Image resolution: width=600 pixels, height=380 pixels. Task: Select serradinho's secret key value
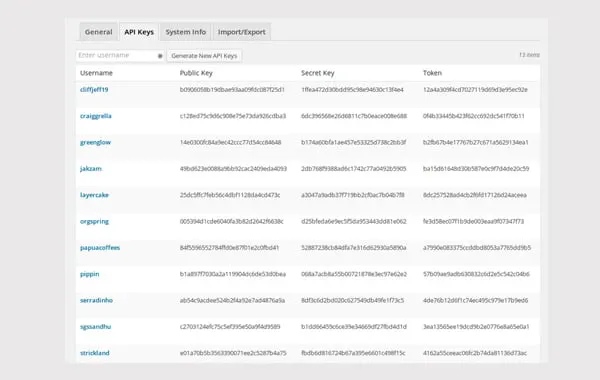click(353, 300)
